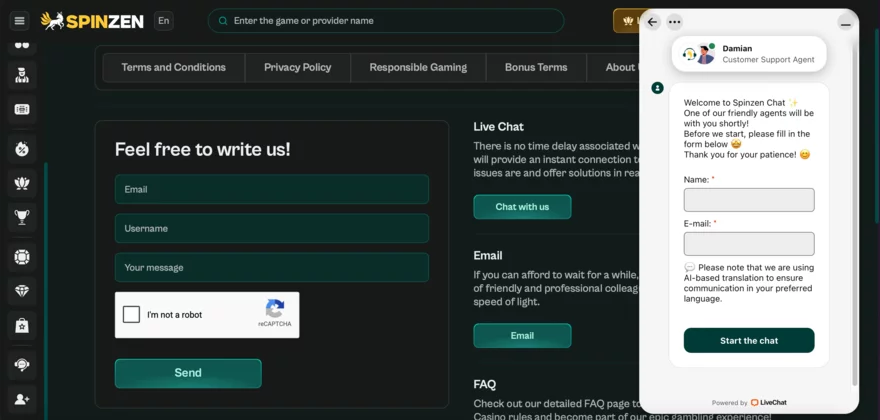Viewport: 880px width, 420px height.
Task: Switch to the Privacy Policy tab
Action: 297,67
